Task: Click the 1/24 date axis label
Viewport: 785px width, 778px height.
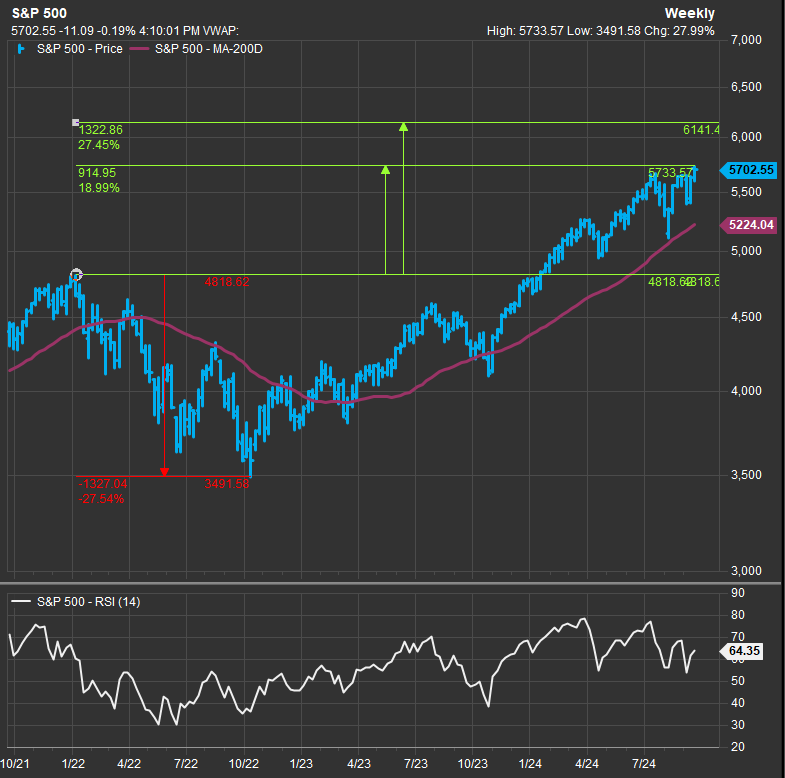Action: 530,764
